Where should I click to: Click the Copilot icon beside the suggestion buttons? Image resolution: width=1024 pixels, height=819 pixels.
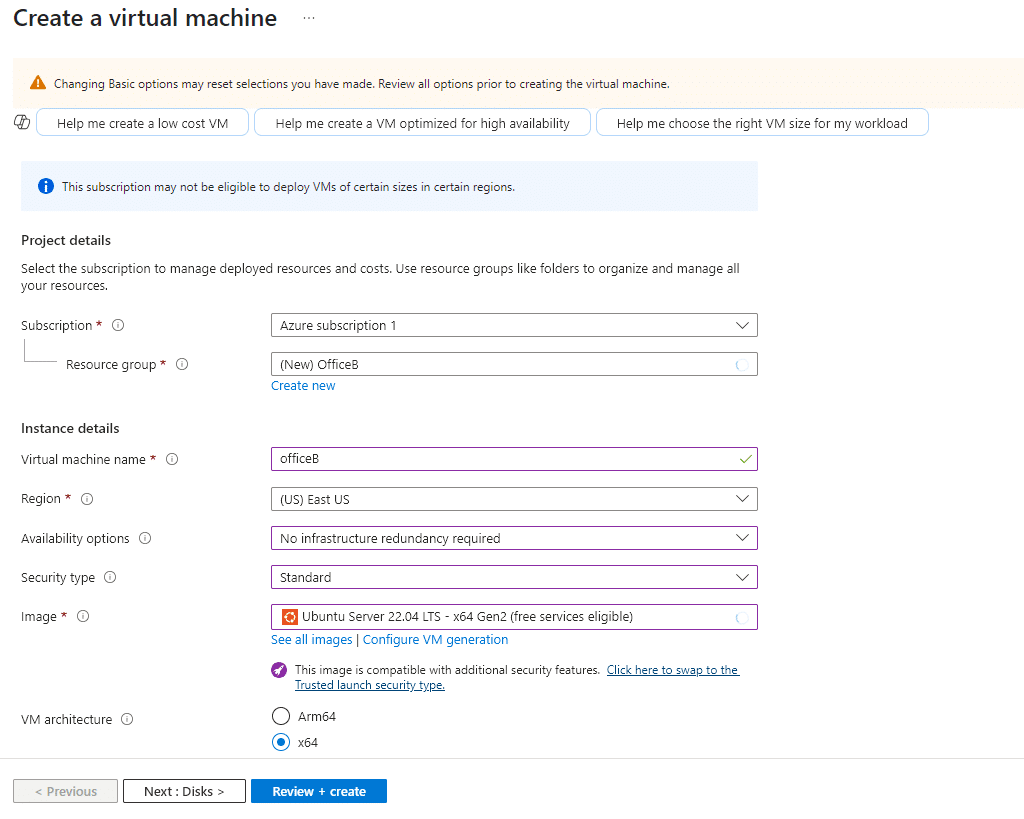[21, 123]
